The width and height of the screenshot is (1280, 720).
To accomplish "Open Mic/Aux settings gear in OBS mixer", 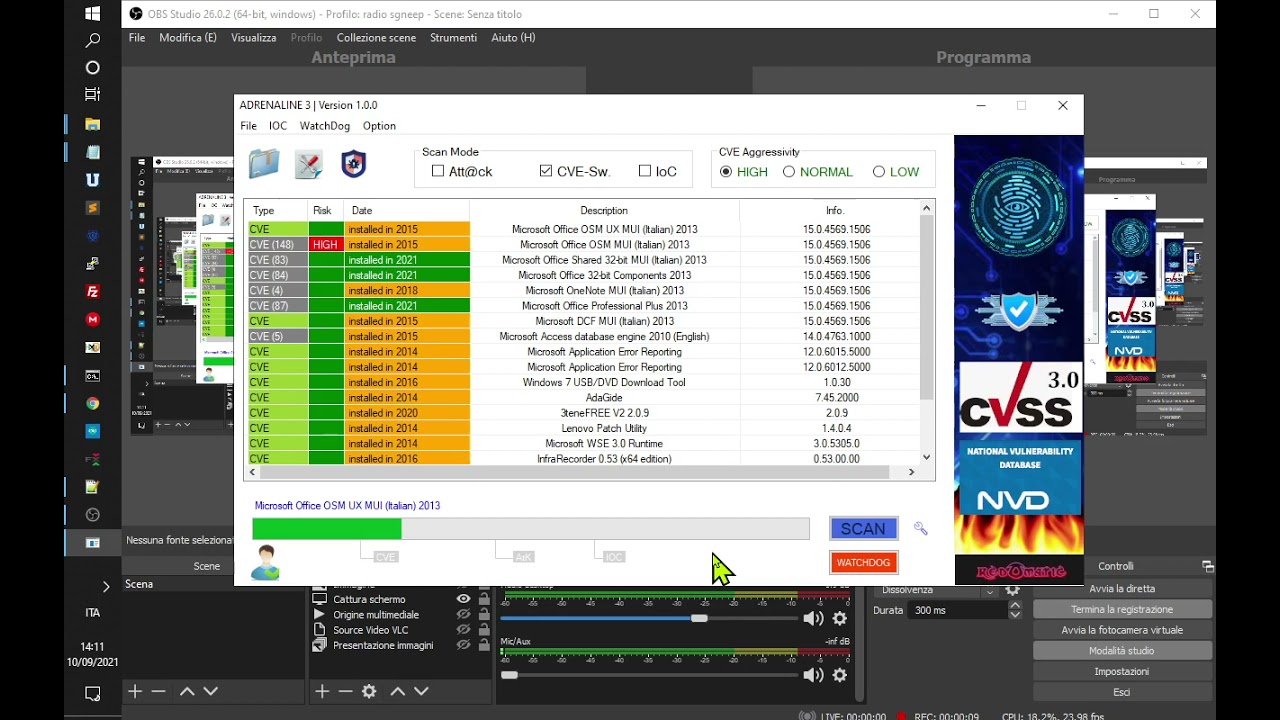I will pyautogui.click(x=840, y=675).
